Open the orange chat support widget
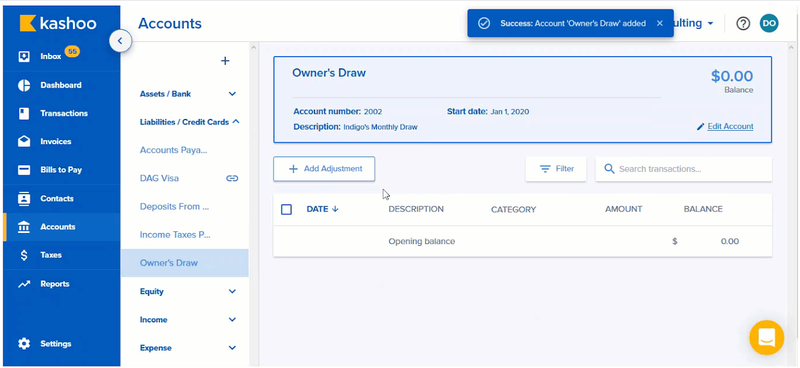 coord(766,337)
